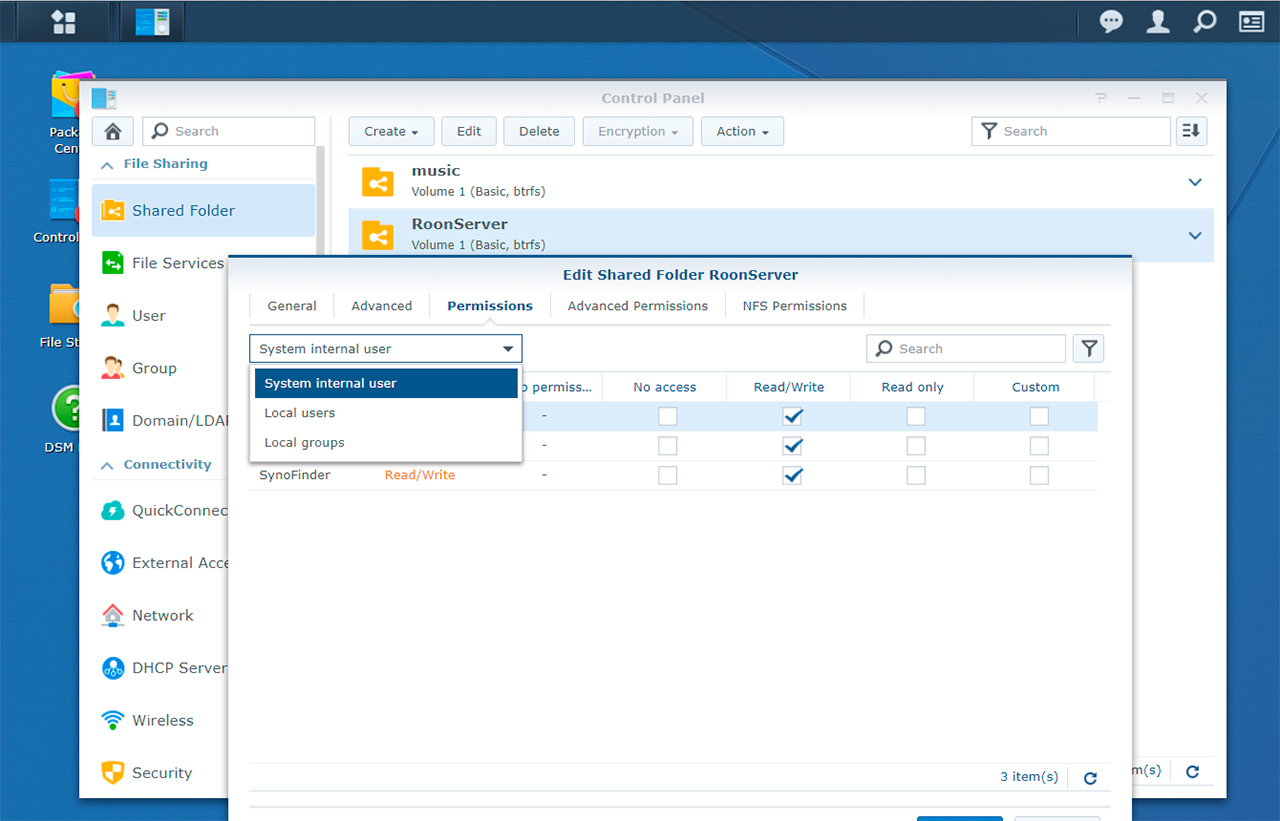Open the DSM main menu icon
The image size is (1280, 821).
click(63, 21)
